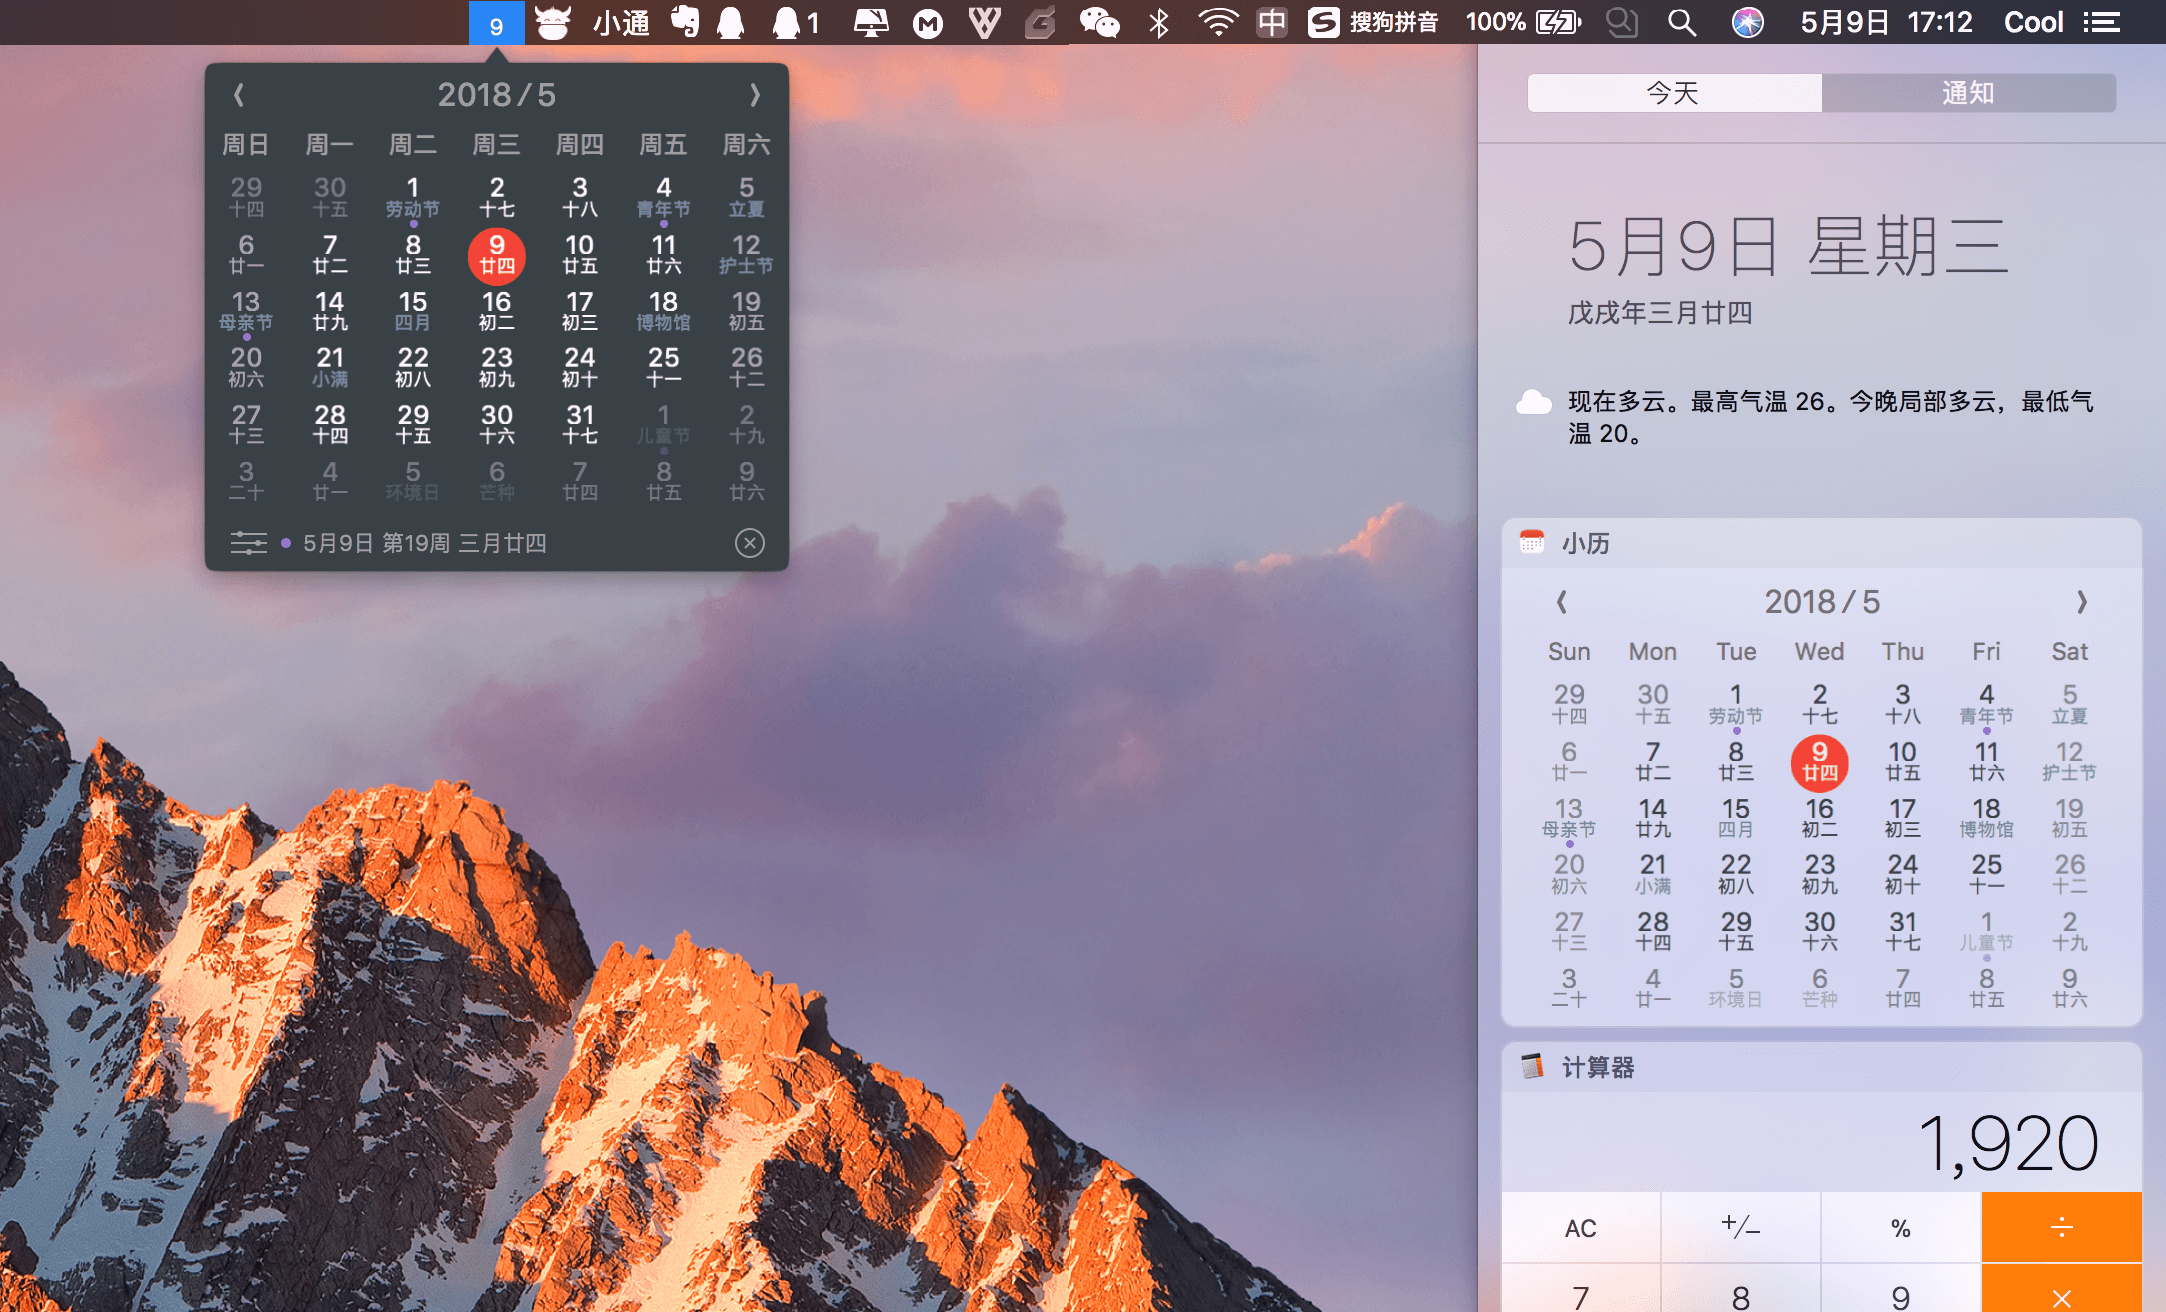Open the ox-head icon in menu bar
Screen dimensions: 2166x1312
[552, 23]
